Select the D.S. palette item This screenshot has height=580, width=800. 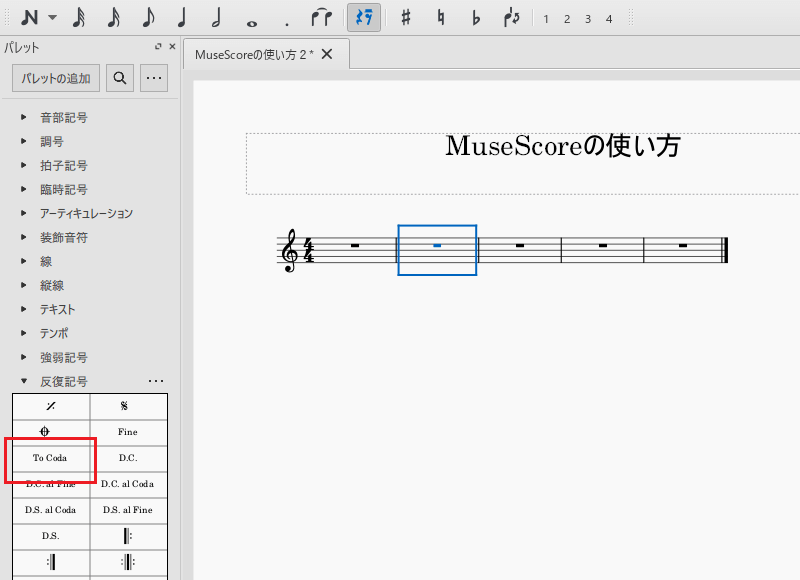[x=51, y=536]
